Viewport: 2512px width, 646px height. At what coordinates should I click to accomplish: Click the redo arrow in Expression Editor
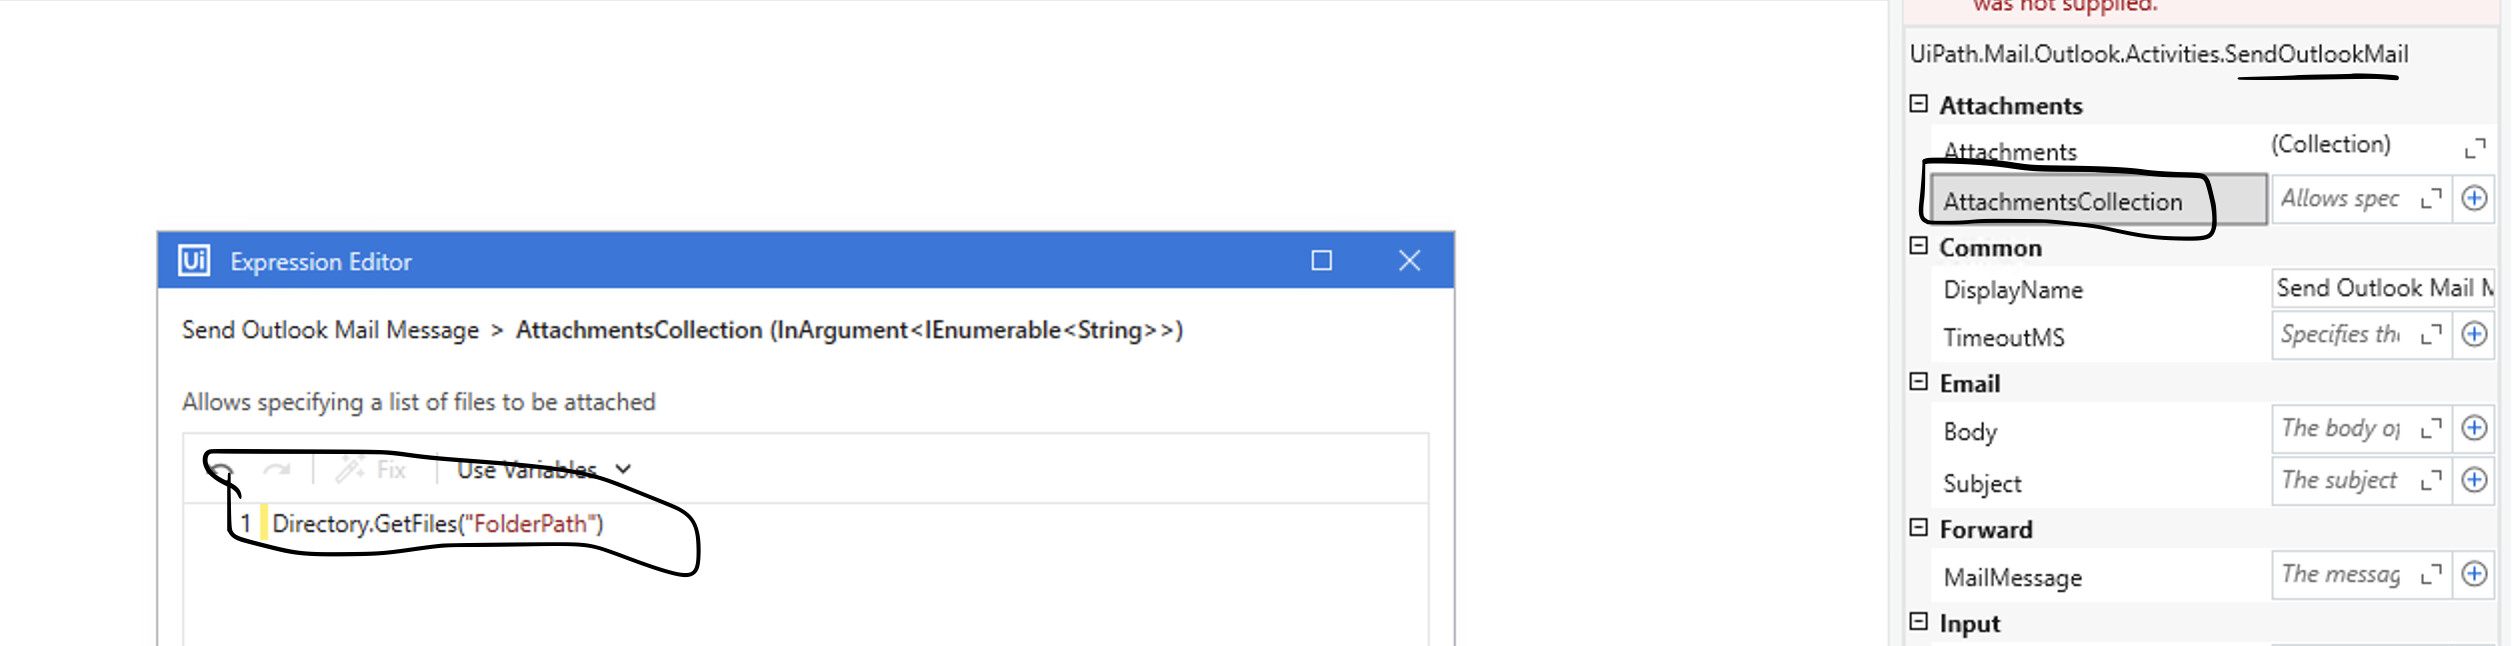click(276, 469)
